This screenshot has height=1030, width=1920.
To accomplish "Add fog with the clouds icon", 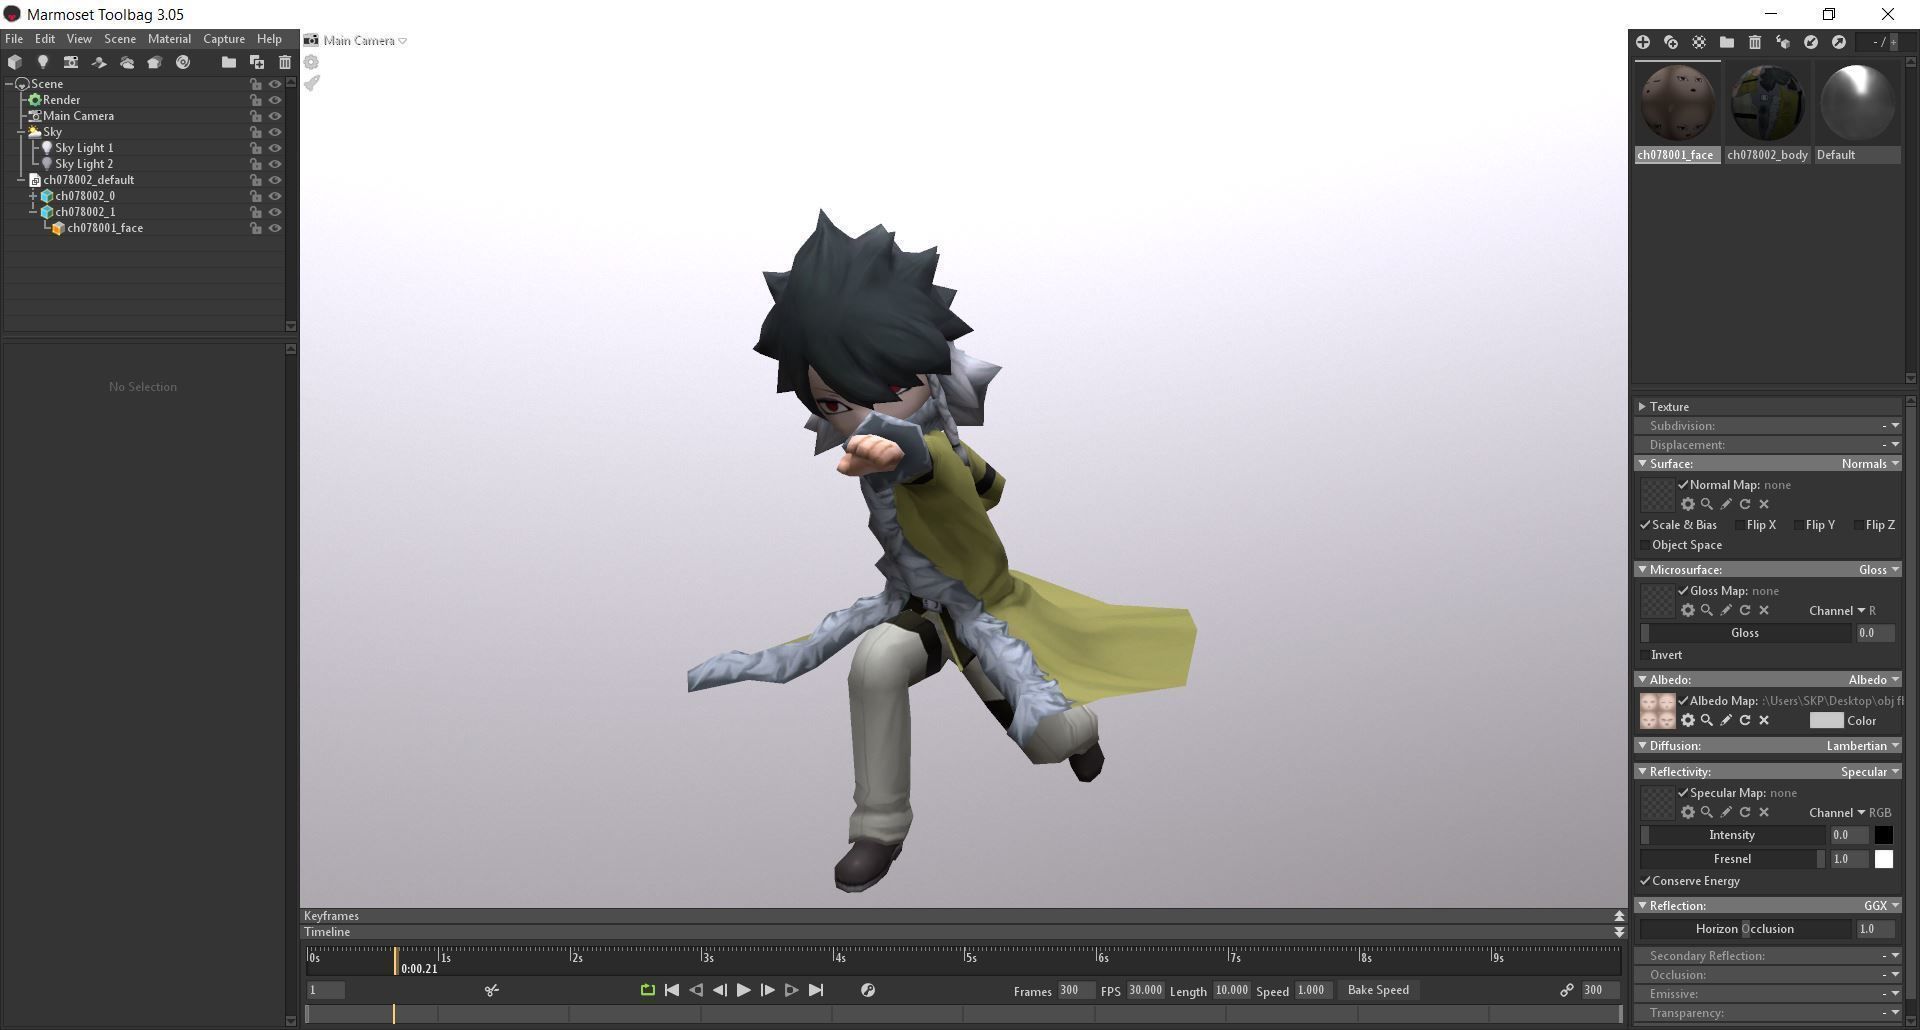I will (127, 62).
